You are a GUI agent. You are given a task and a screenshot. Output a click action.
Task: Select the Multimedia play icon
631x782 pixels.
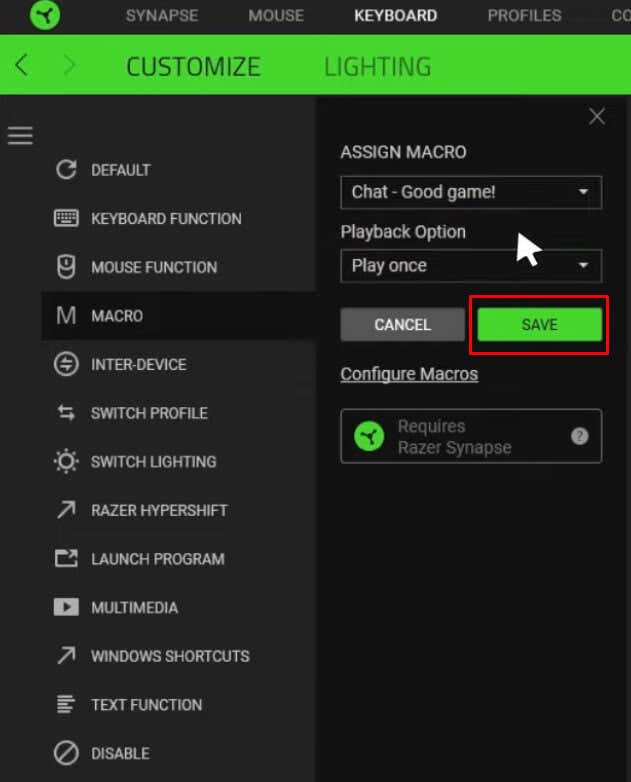[66, 607]
